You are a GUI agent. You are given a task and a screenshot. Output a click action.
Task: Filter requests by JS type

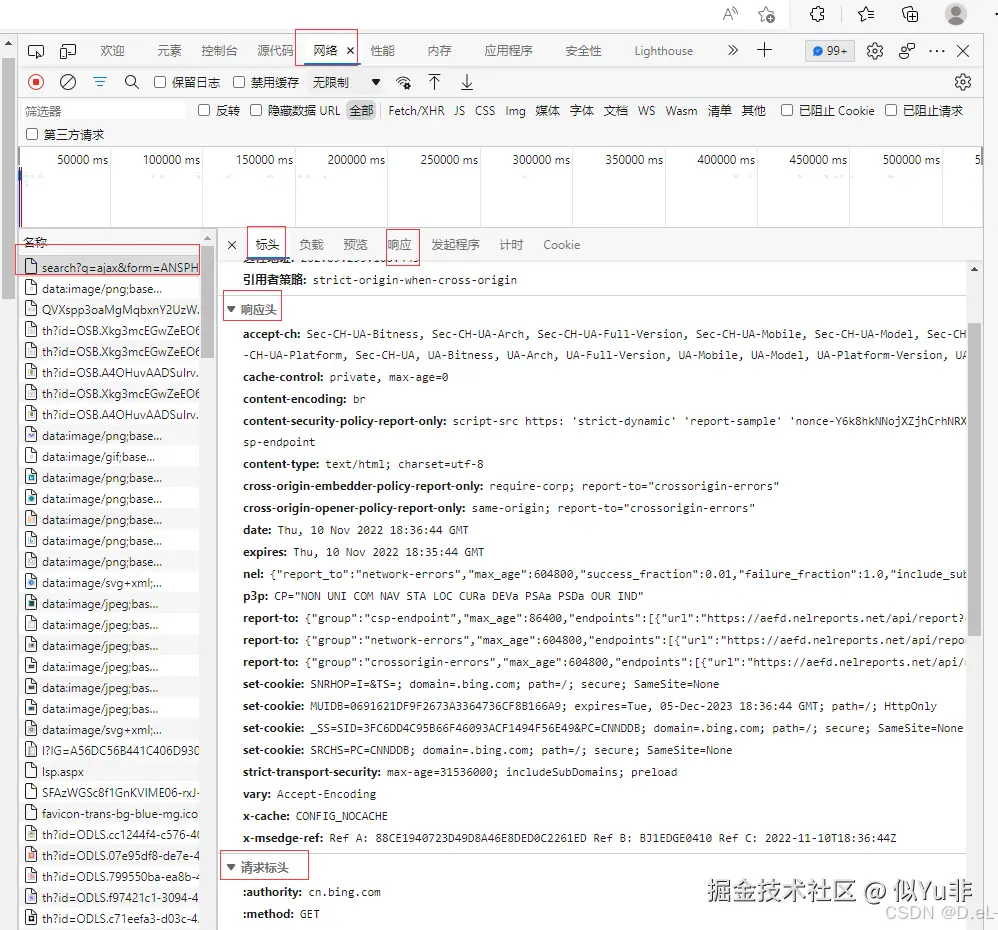pyautogui.click(x=460, y=111)
